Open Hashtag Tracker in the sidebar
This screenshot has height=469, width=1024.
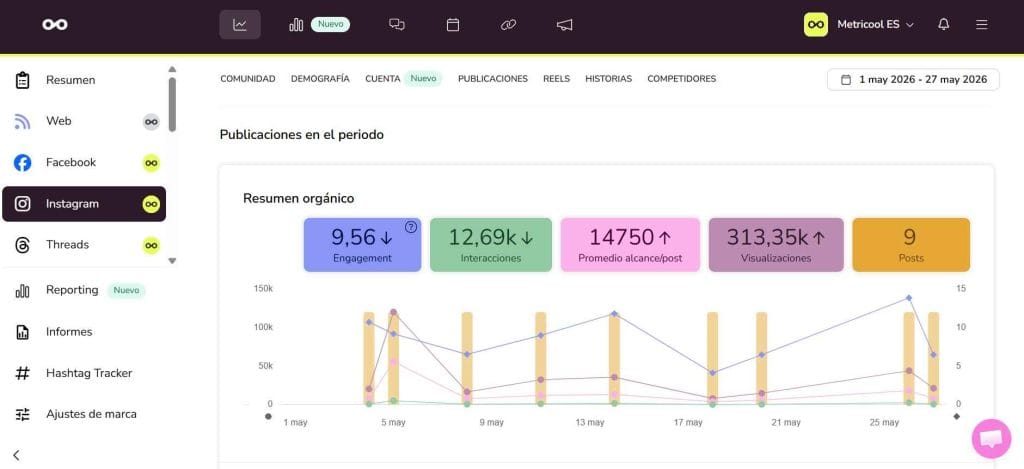click(84, 374)
